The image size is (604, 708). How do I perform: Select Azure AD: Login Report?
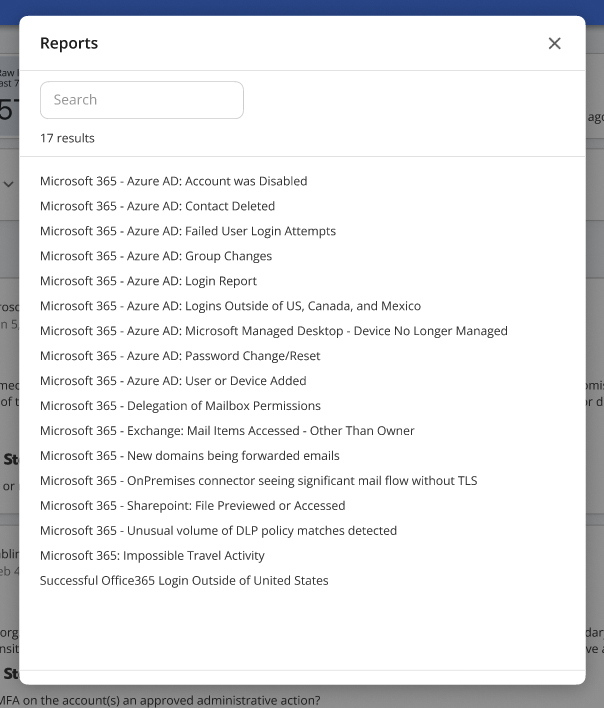pyautogui.click(x=148, y=281)
